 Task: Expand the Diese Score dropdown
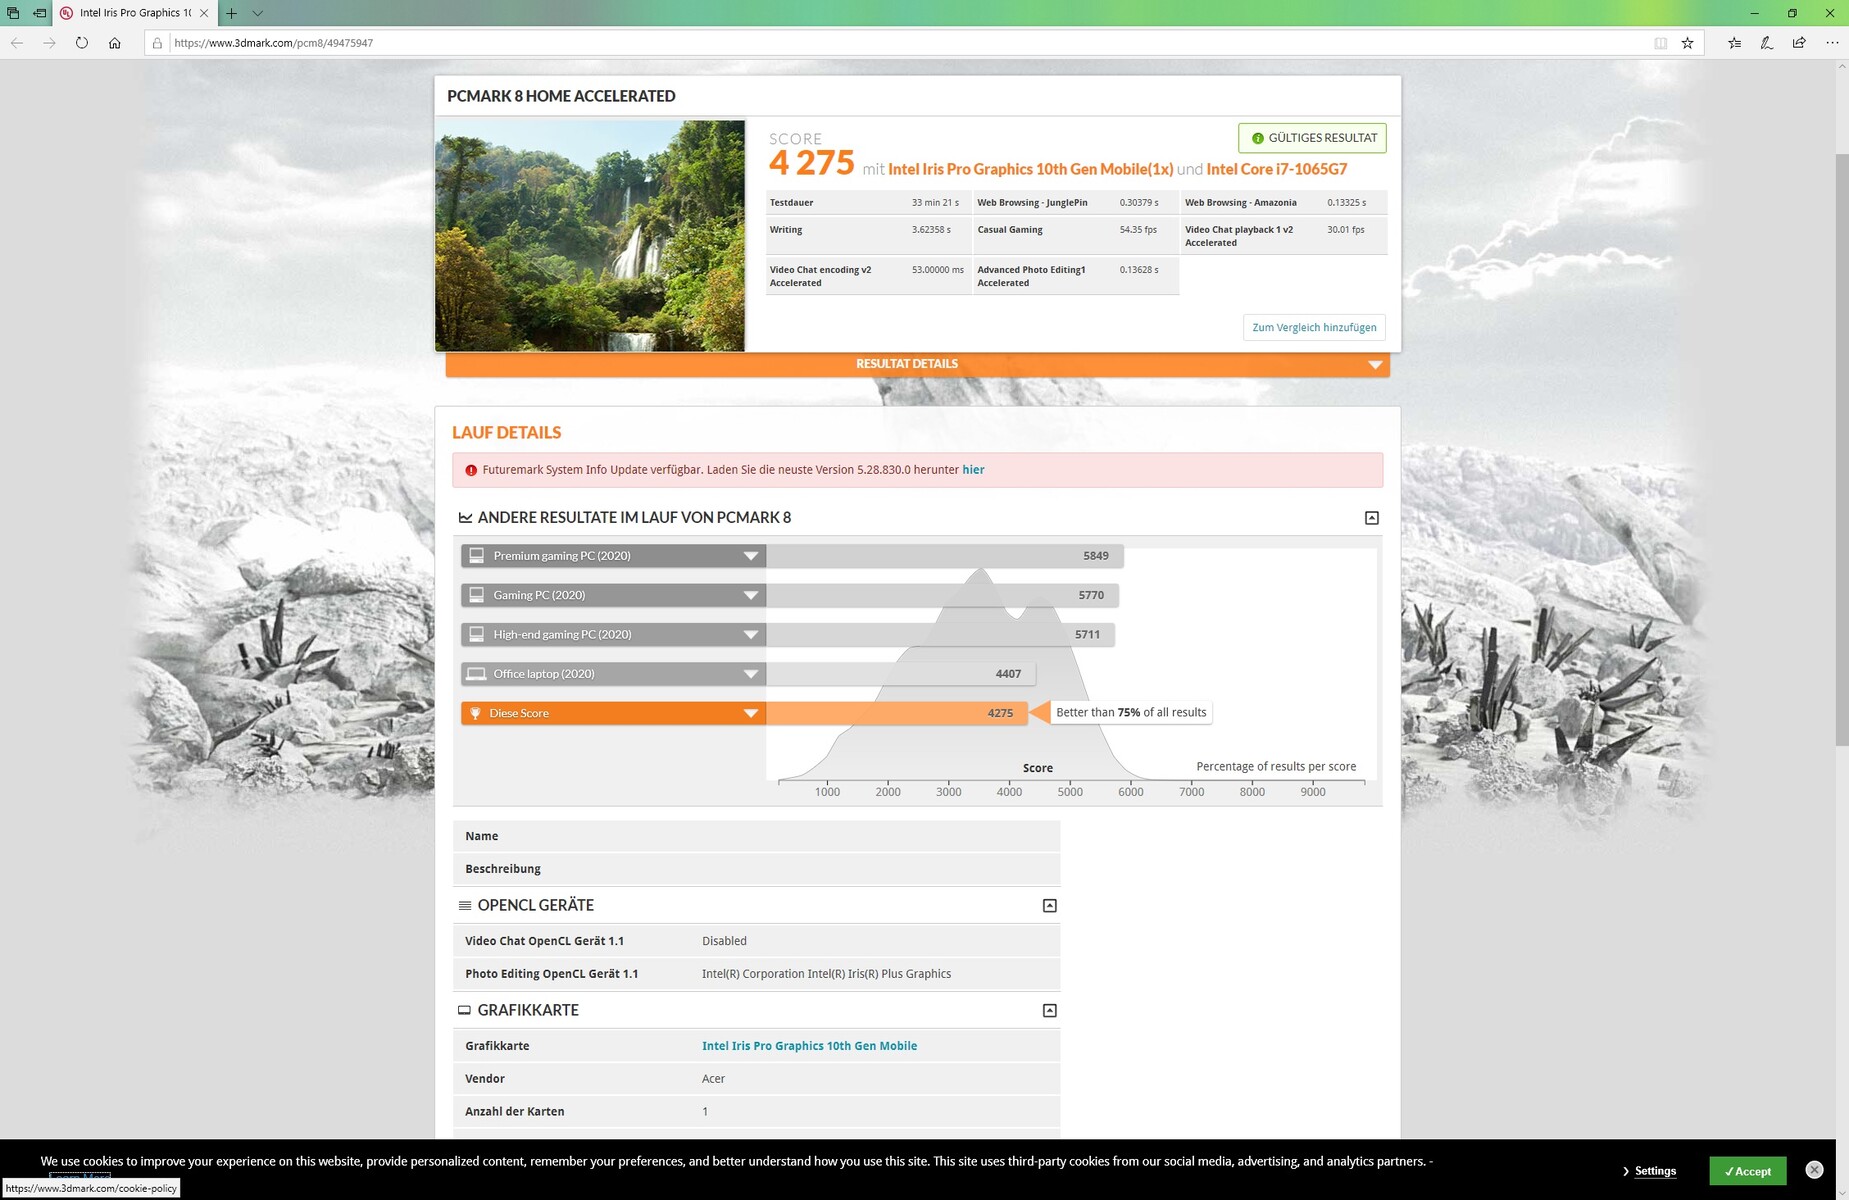tap(750, 713)
